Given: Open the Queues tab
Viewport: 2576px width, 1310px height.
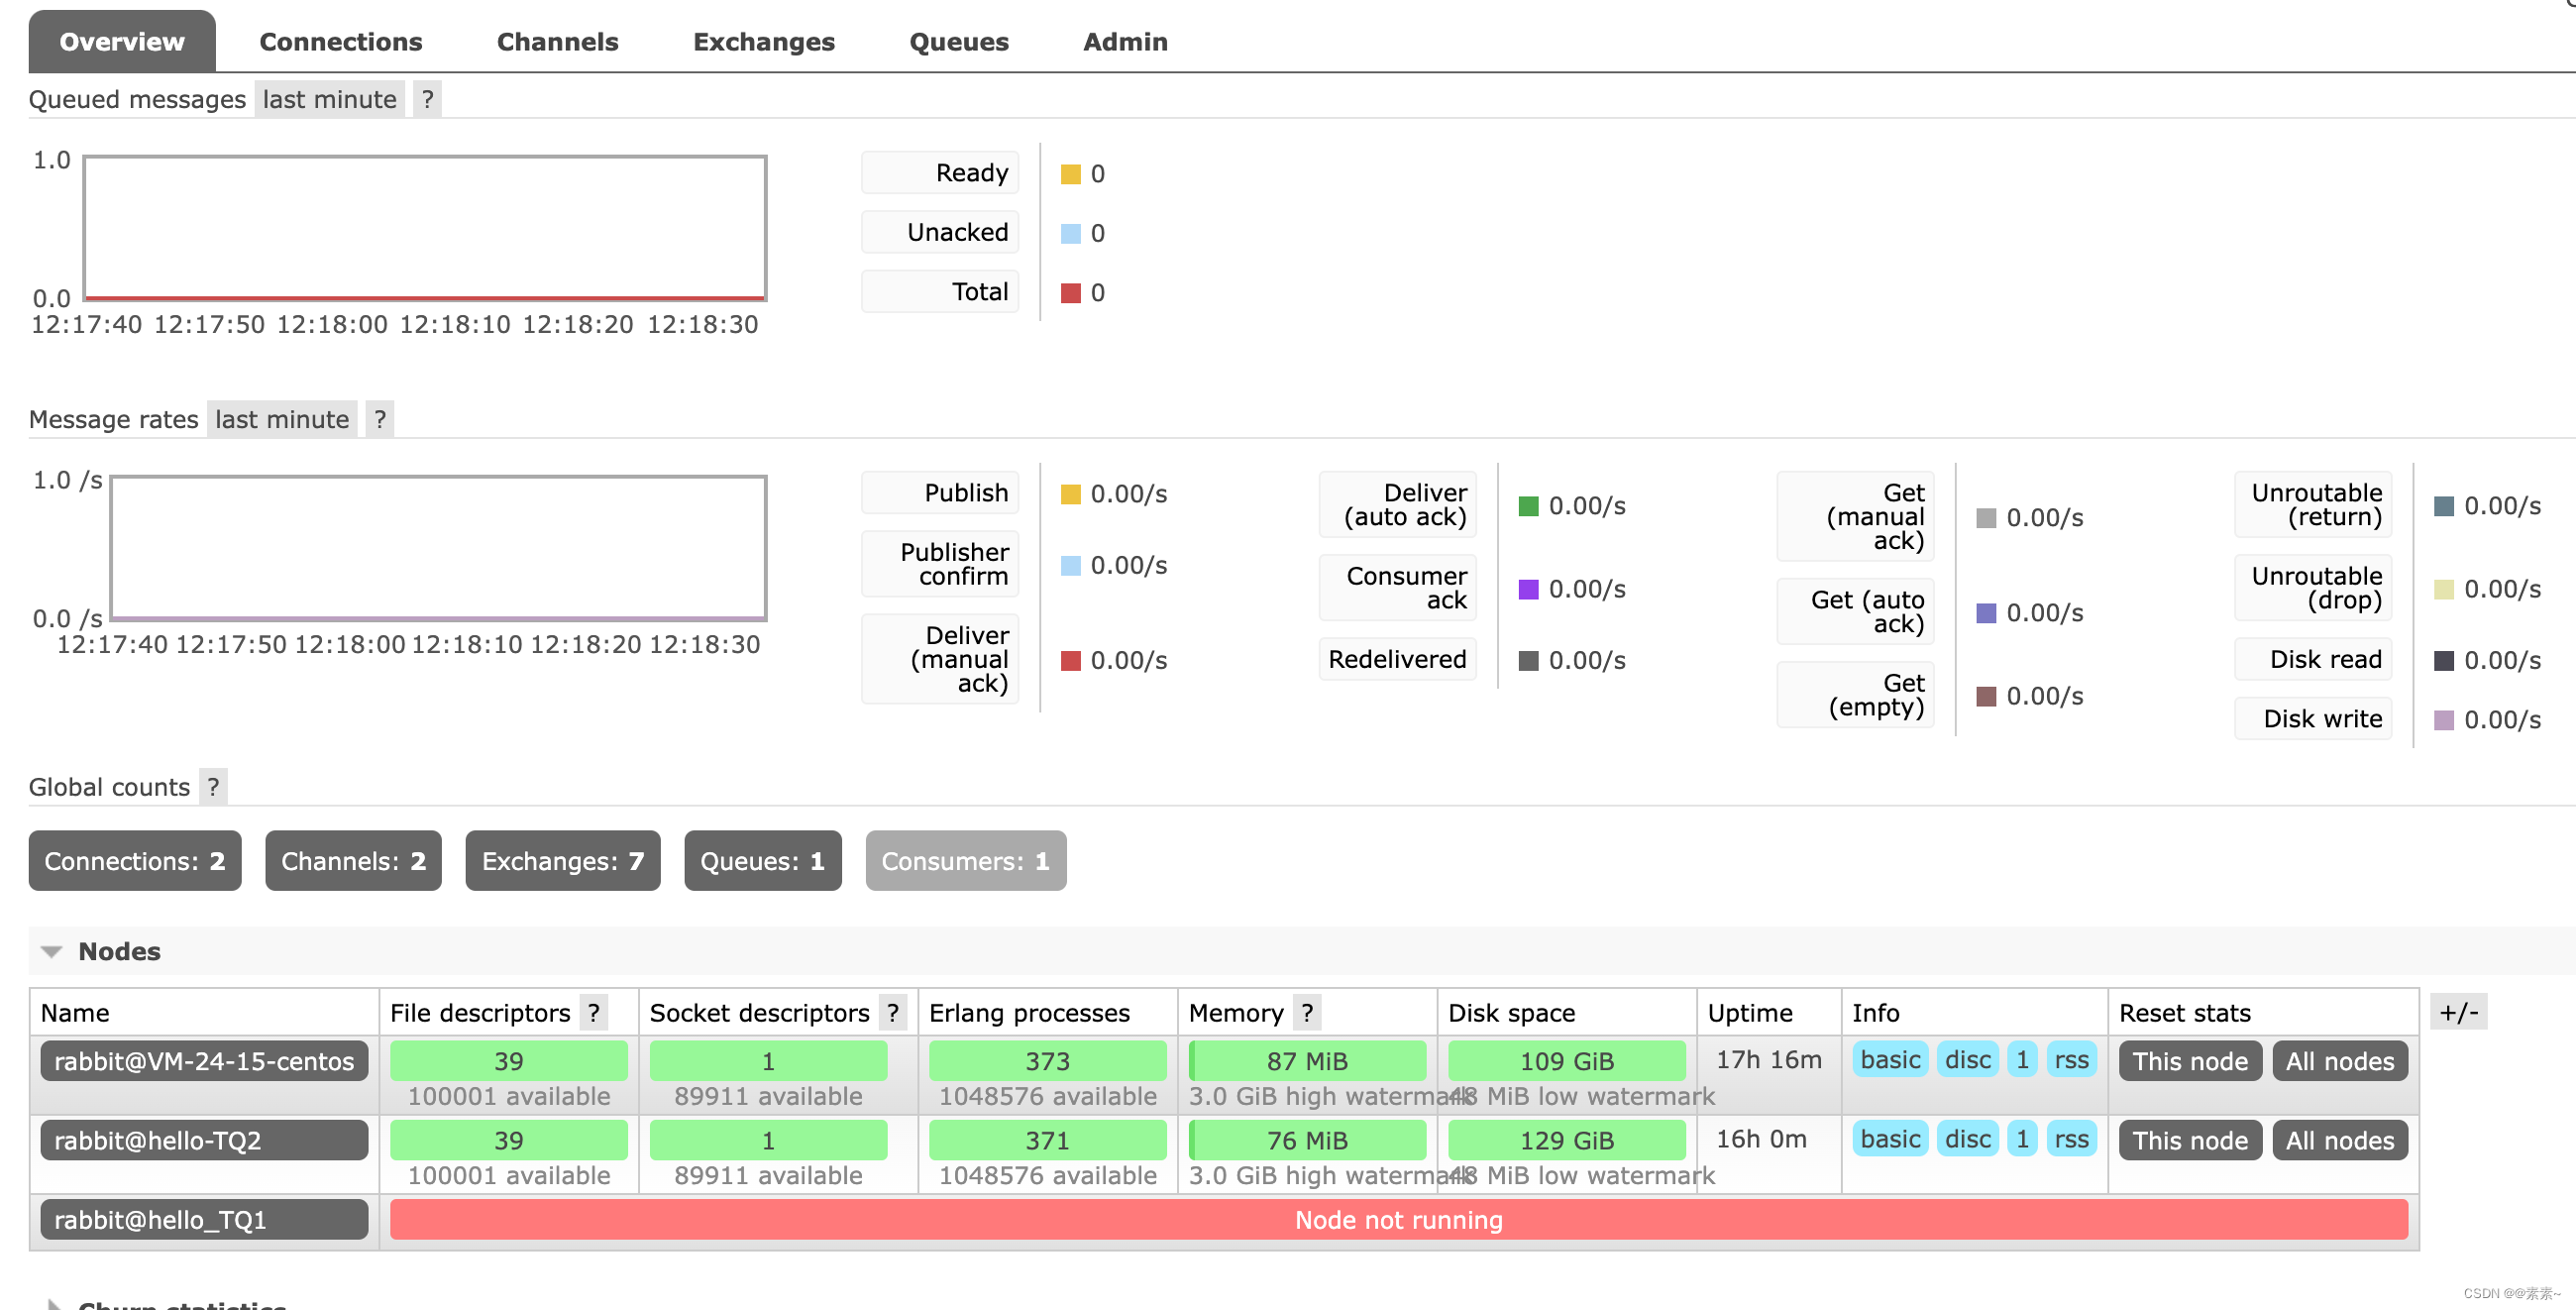Looking at the screenshot, I should click(x=958, y=42).
